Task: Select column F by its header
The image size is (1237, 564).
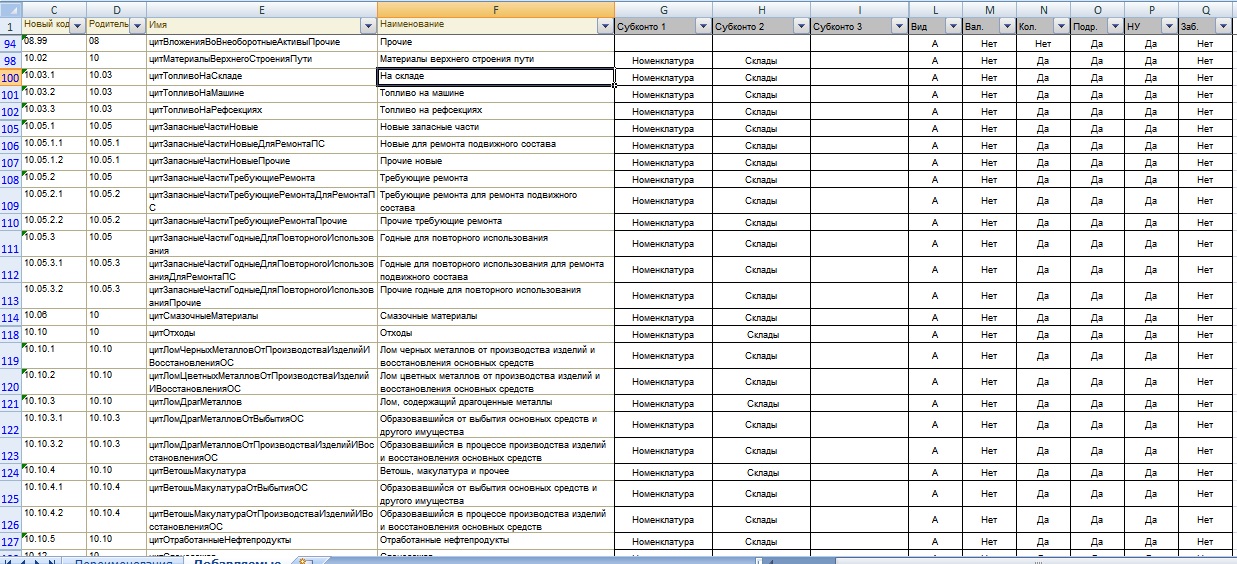Action: [x=495, y=8]
